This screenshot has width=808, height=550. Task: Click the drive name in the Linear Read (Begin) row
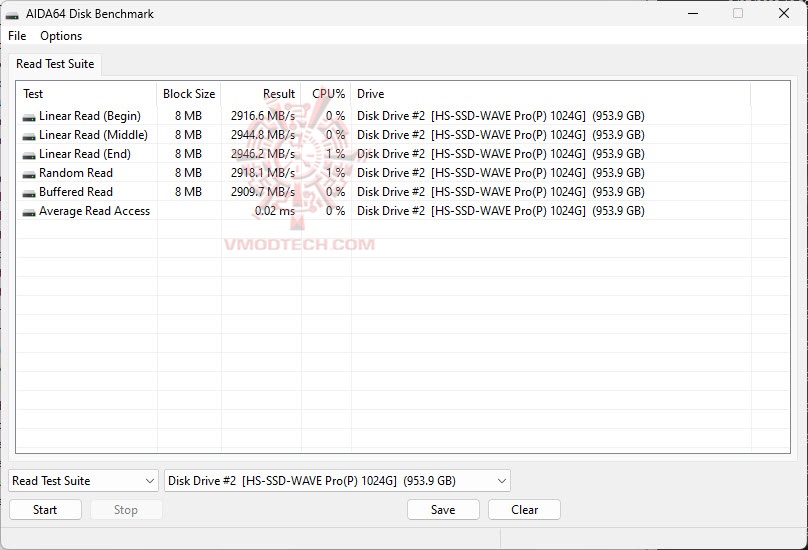click(501, 116)
